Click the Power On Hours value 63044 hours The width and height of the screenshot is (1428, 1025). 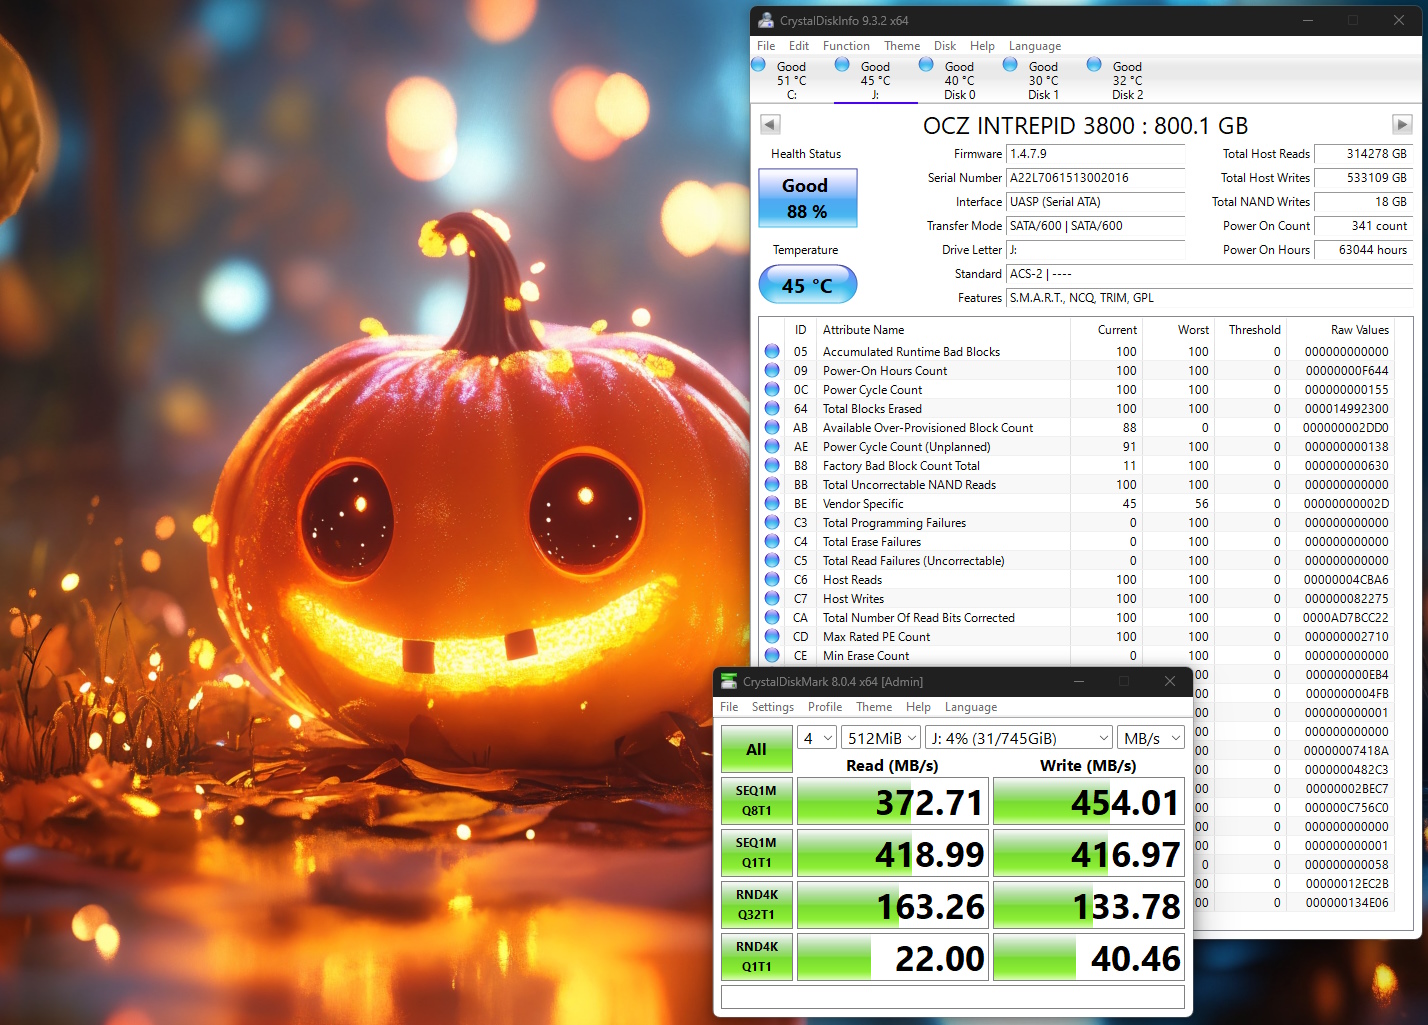(1362, 250)
